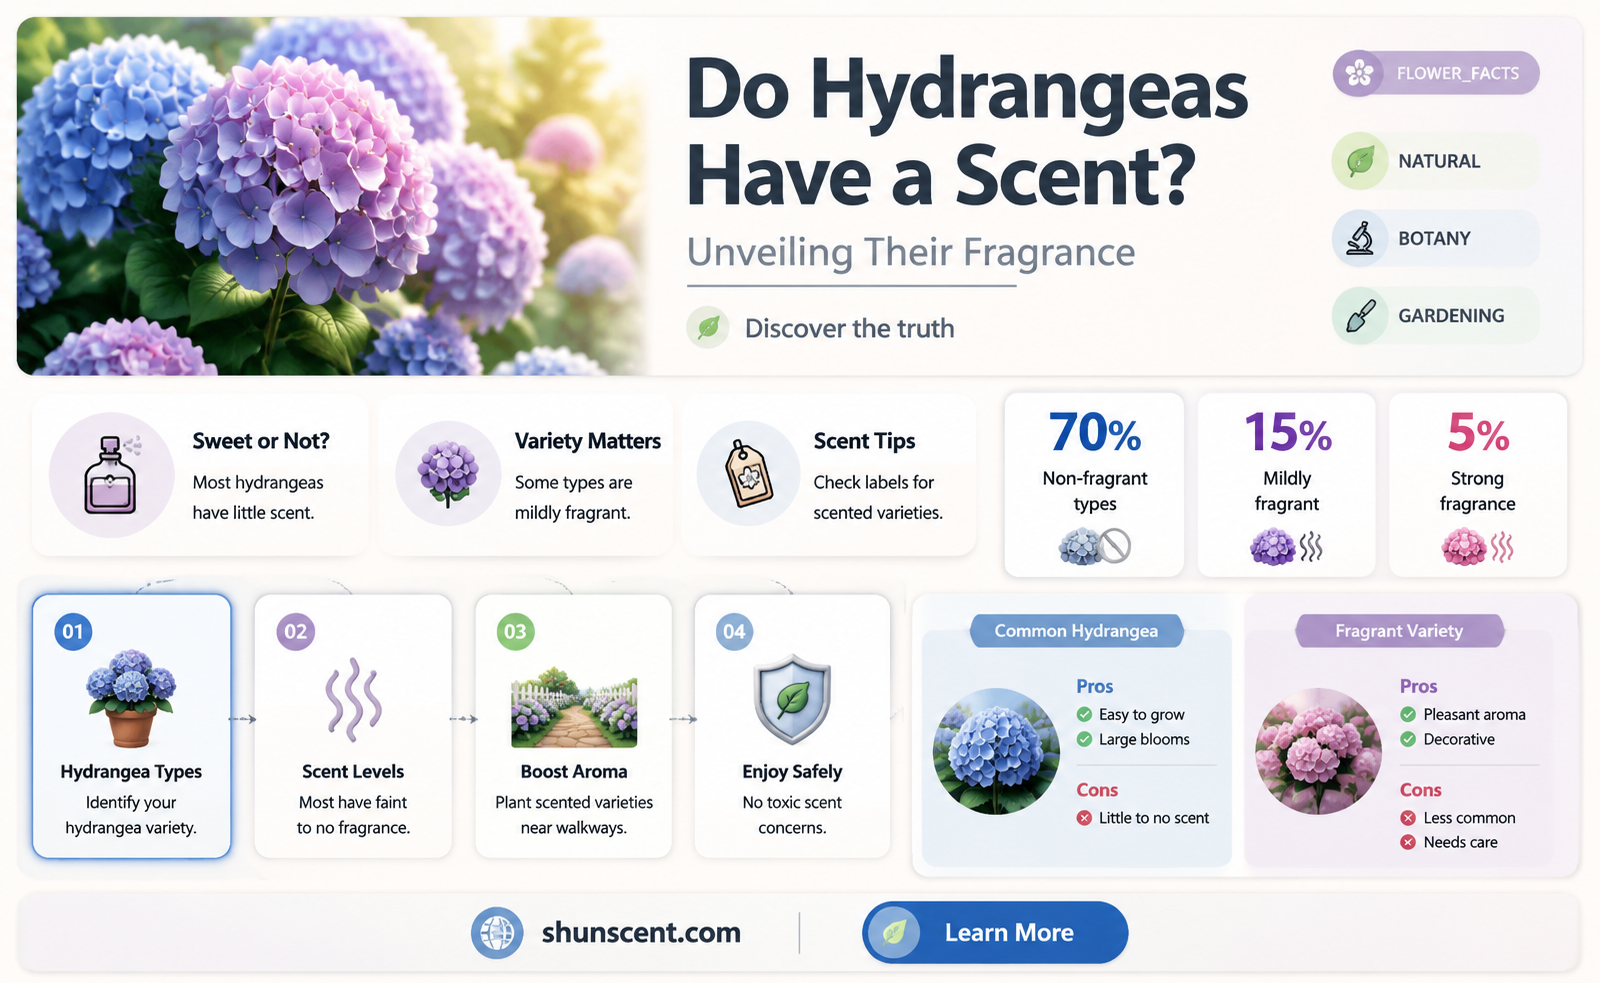Image resolution: width=1600 pixels, height=983 pixels.
Task: Click the Unveiling Their Fragrance subtitle
Action: [x=911, y=252]
